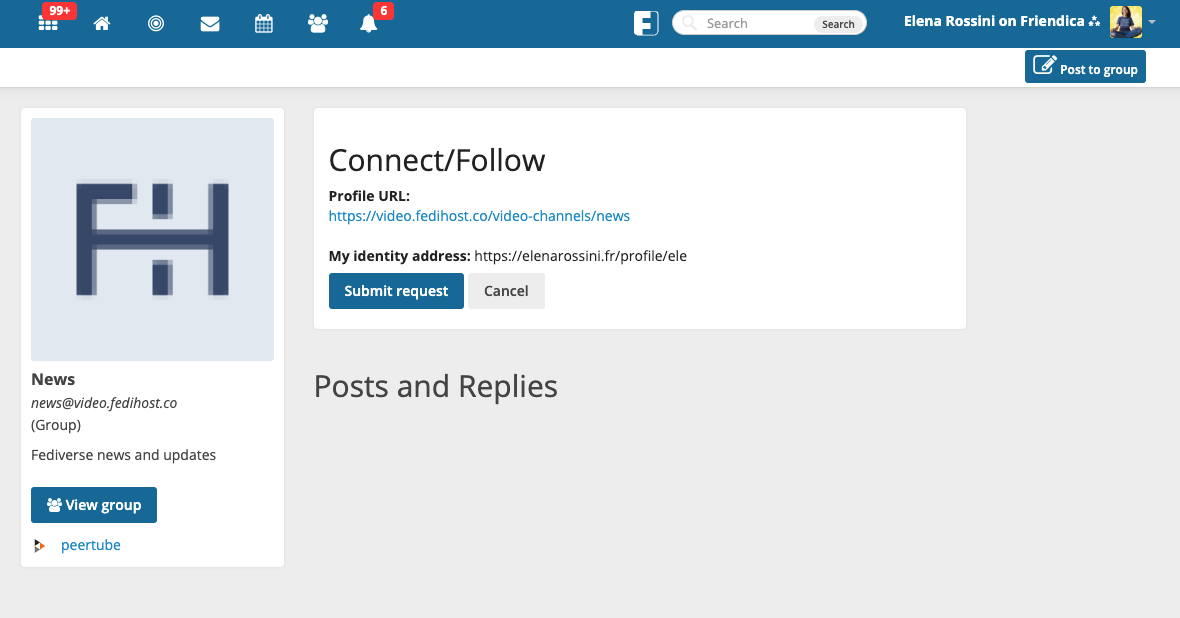
Task: Open the peertube link
Action: click(x=91, y=545)
